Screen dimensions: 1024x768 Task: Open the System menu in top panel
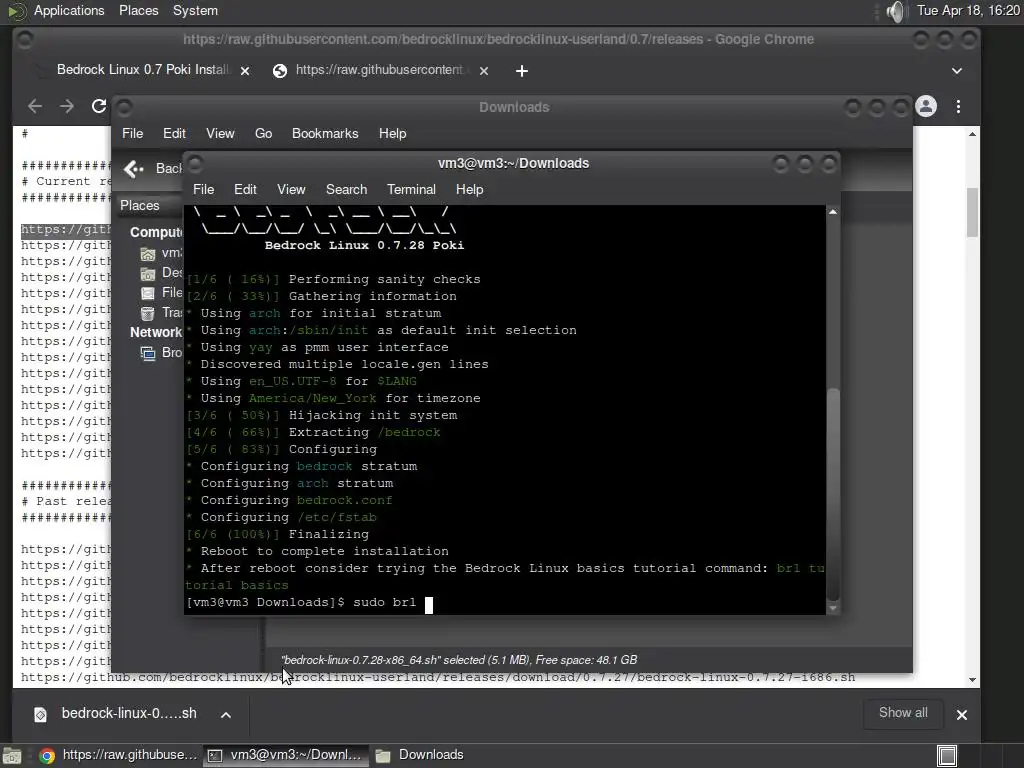(x=195, y=10)
